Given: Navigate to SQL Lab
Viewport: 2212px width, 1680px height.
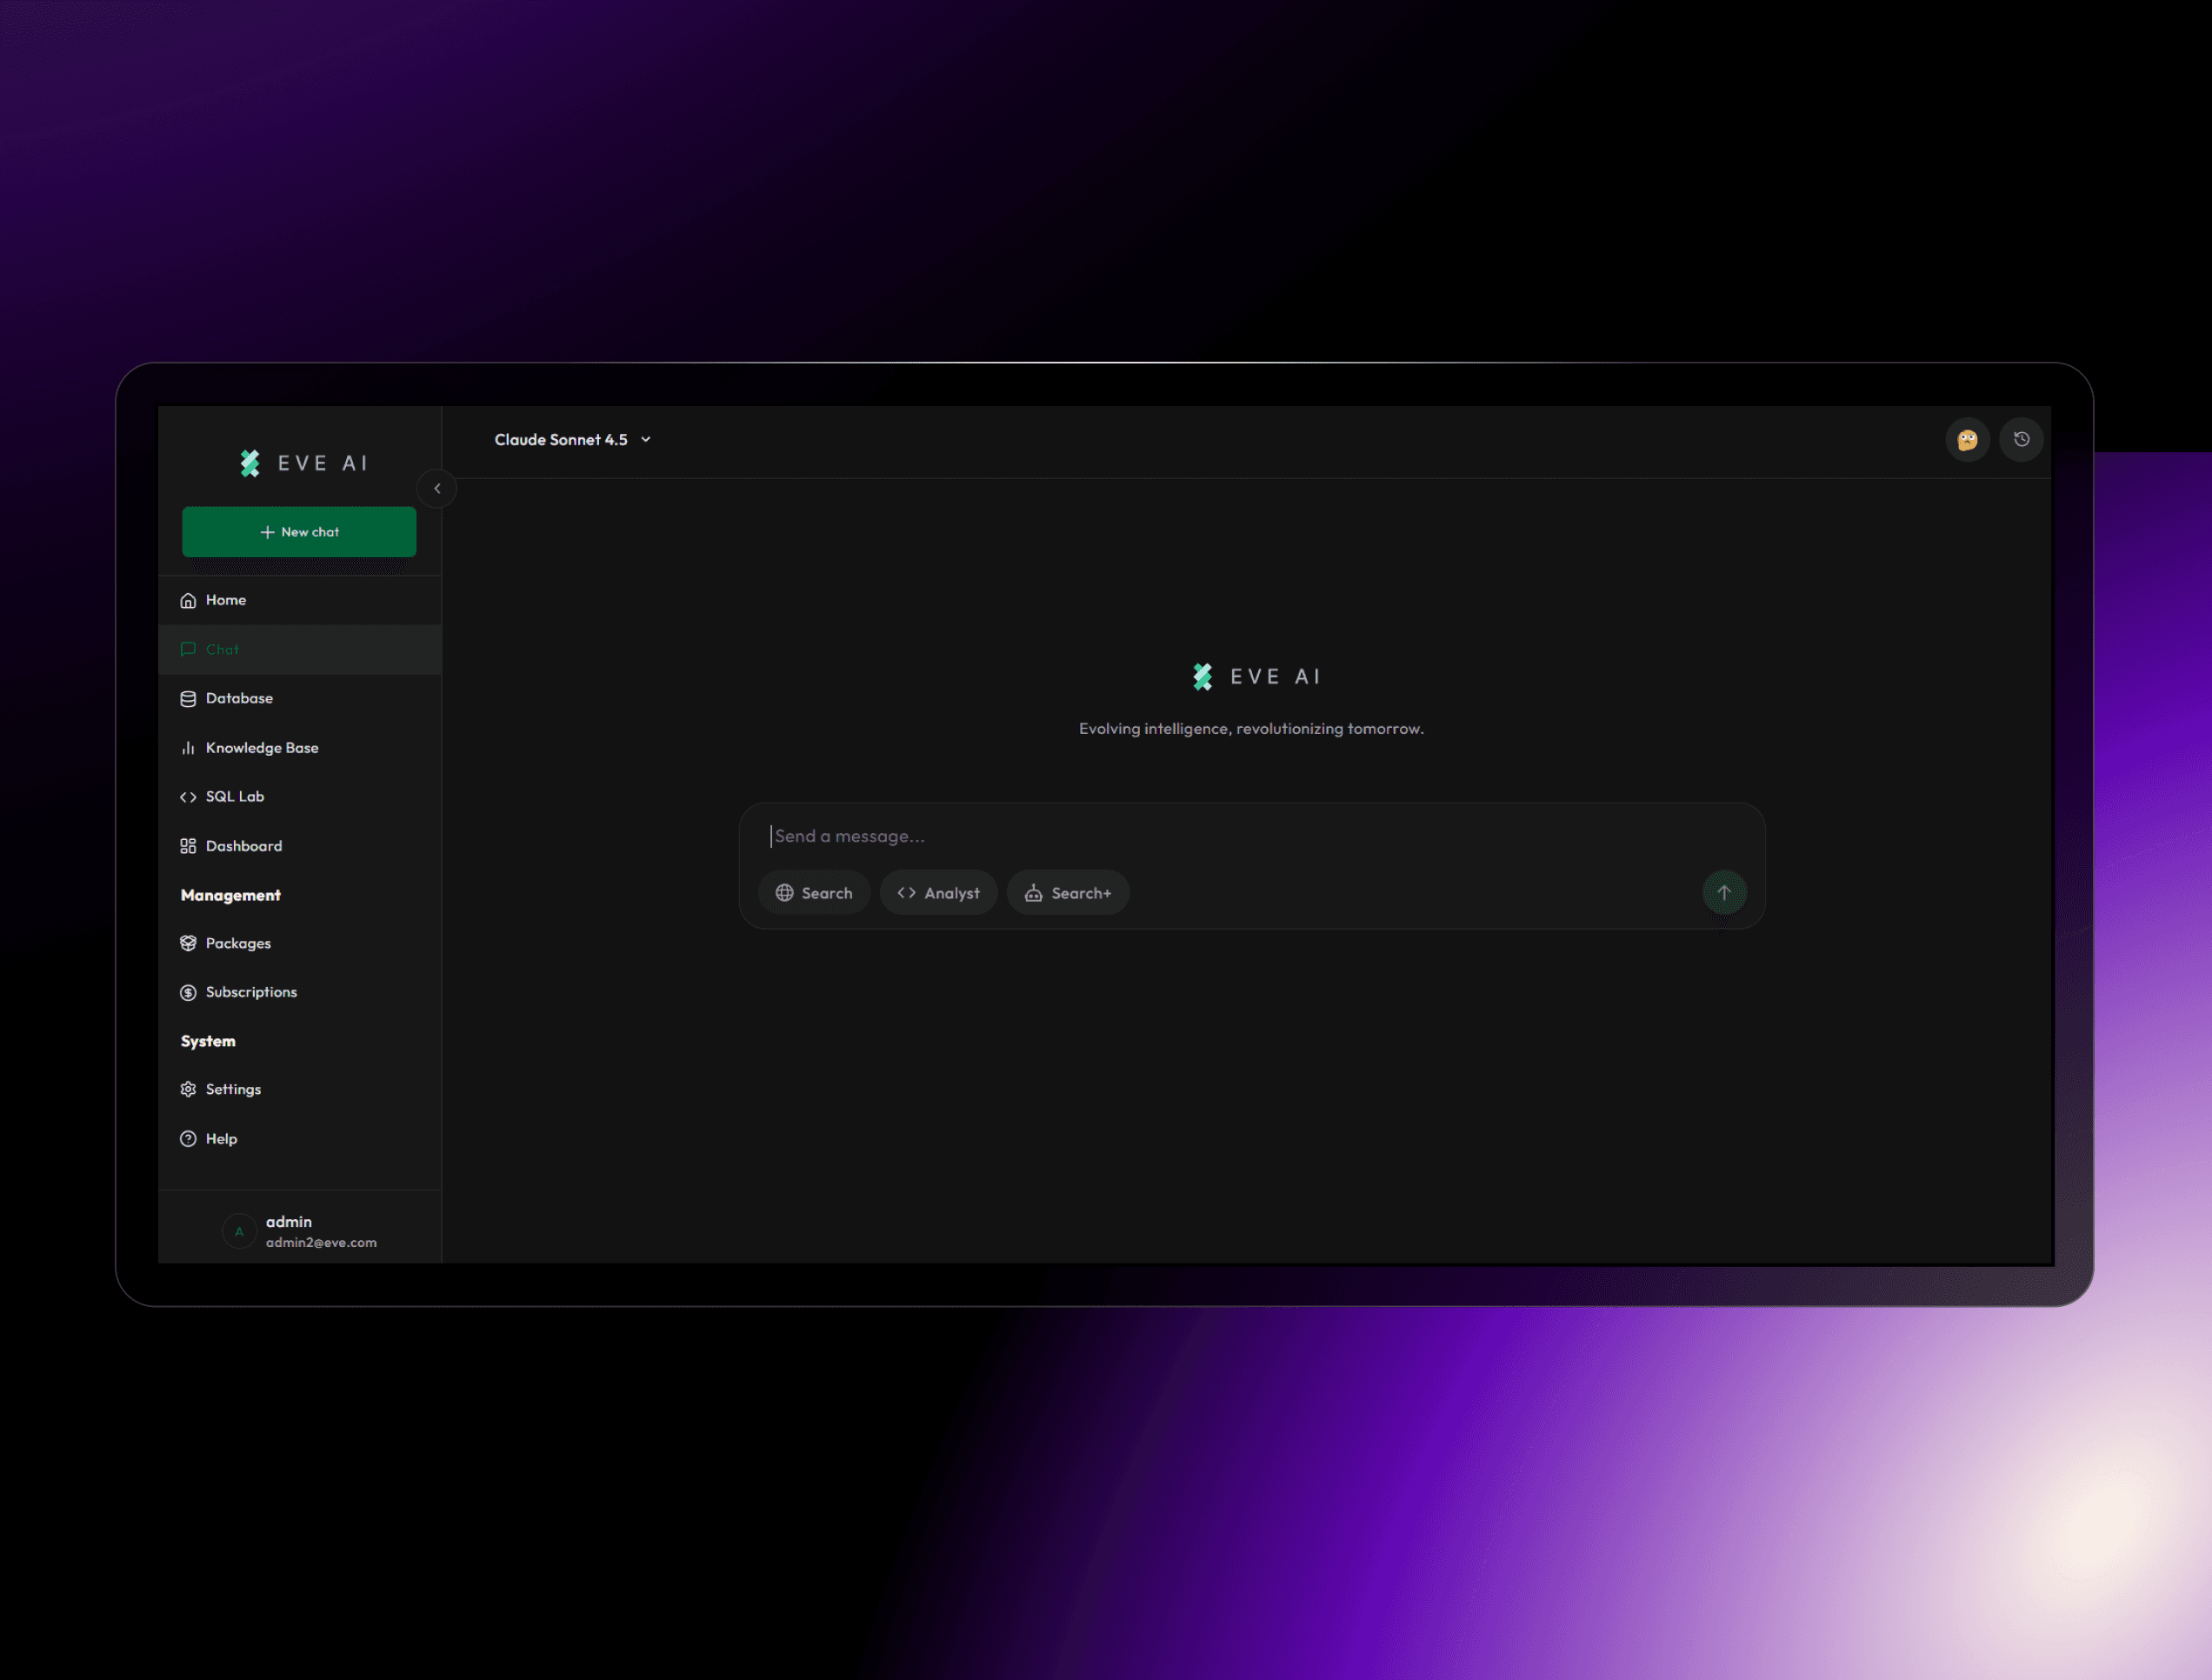Looking at the screenshot, I should coord(234,796).
